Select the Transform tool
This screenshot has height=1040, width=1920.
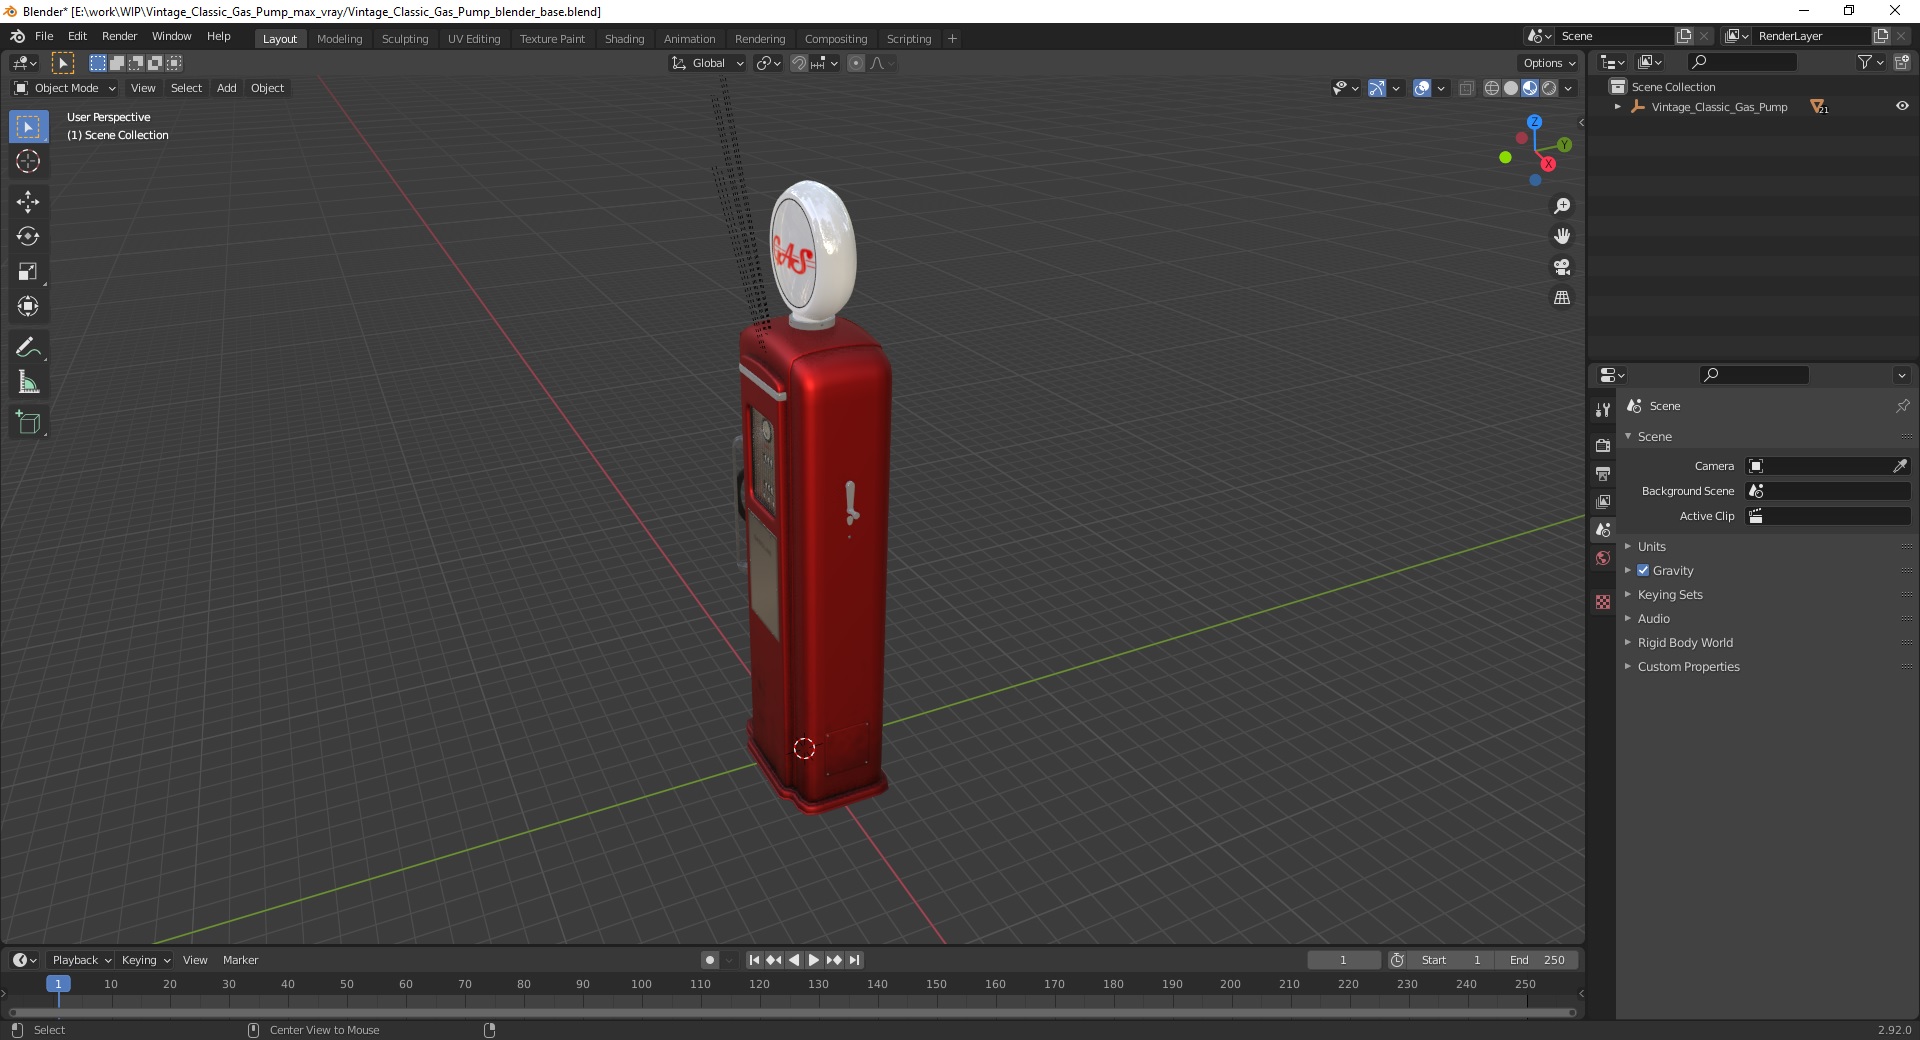pyautogui.click(x=28, y=307)
